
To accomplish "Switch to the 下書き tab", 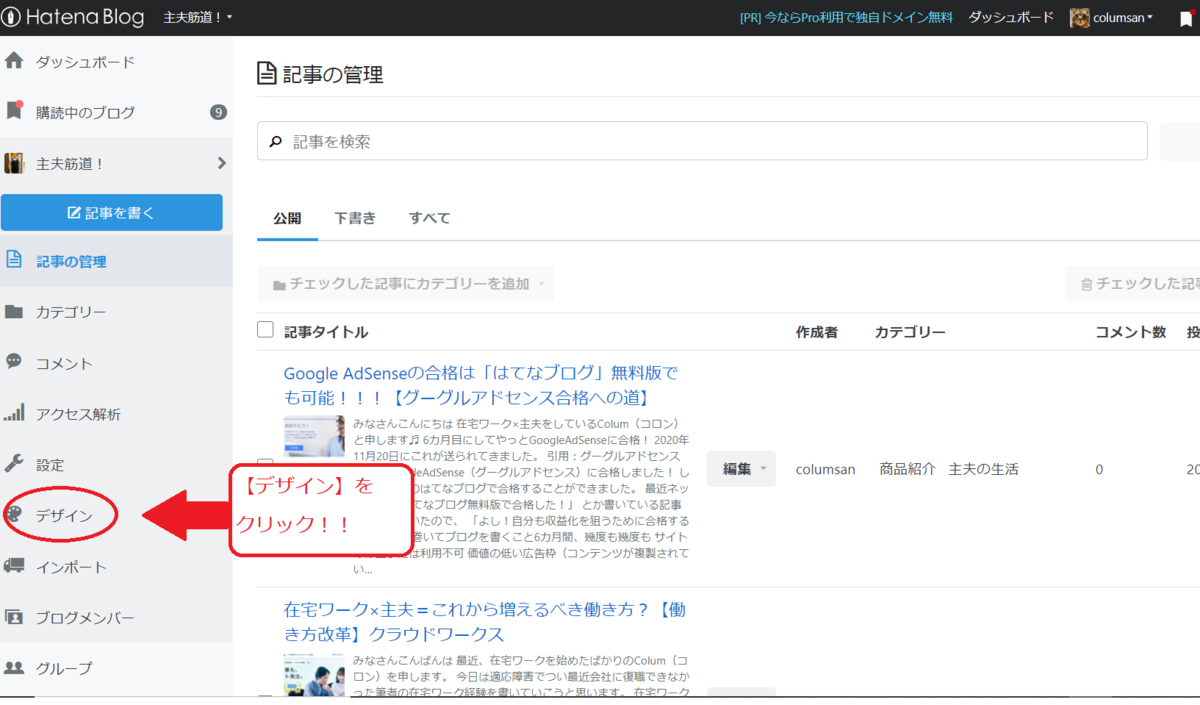I will (x=355, y=218).
